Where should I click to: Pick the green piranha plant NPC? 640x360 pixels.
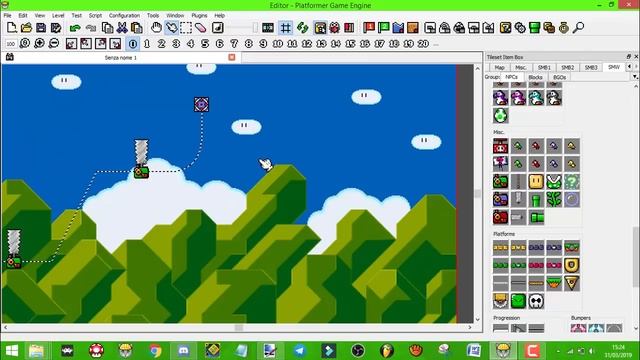(x=554, y=182)
